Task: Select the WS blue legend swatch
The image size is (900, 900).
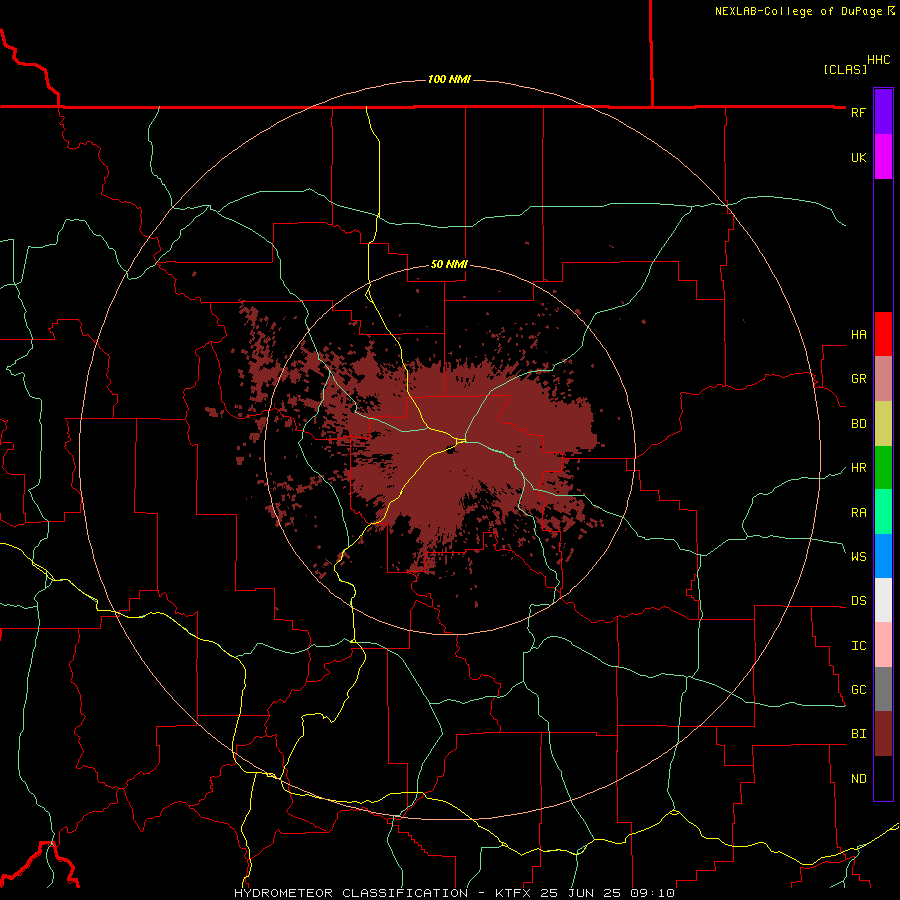Action: click(883, 556)
